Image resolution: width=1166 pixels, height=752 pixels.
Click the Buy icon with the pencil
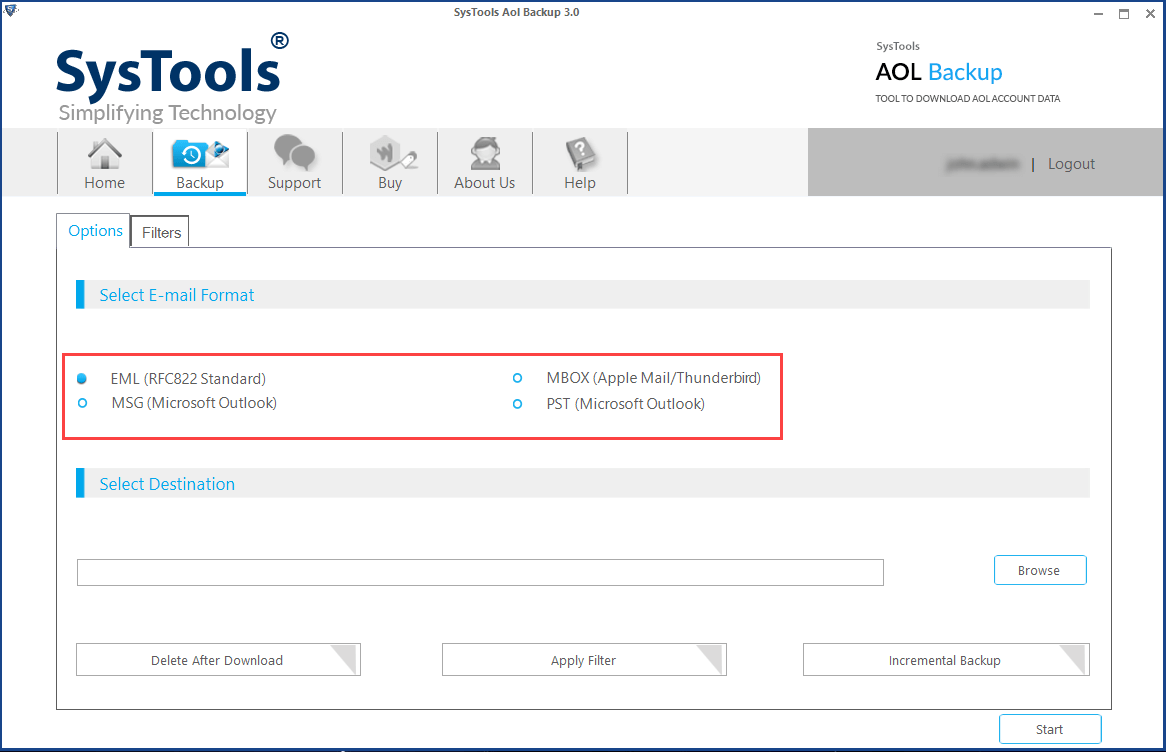pos(389,162)
